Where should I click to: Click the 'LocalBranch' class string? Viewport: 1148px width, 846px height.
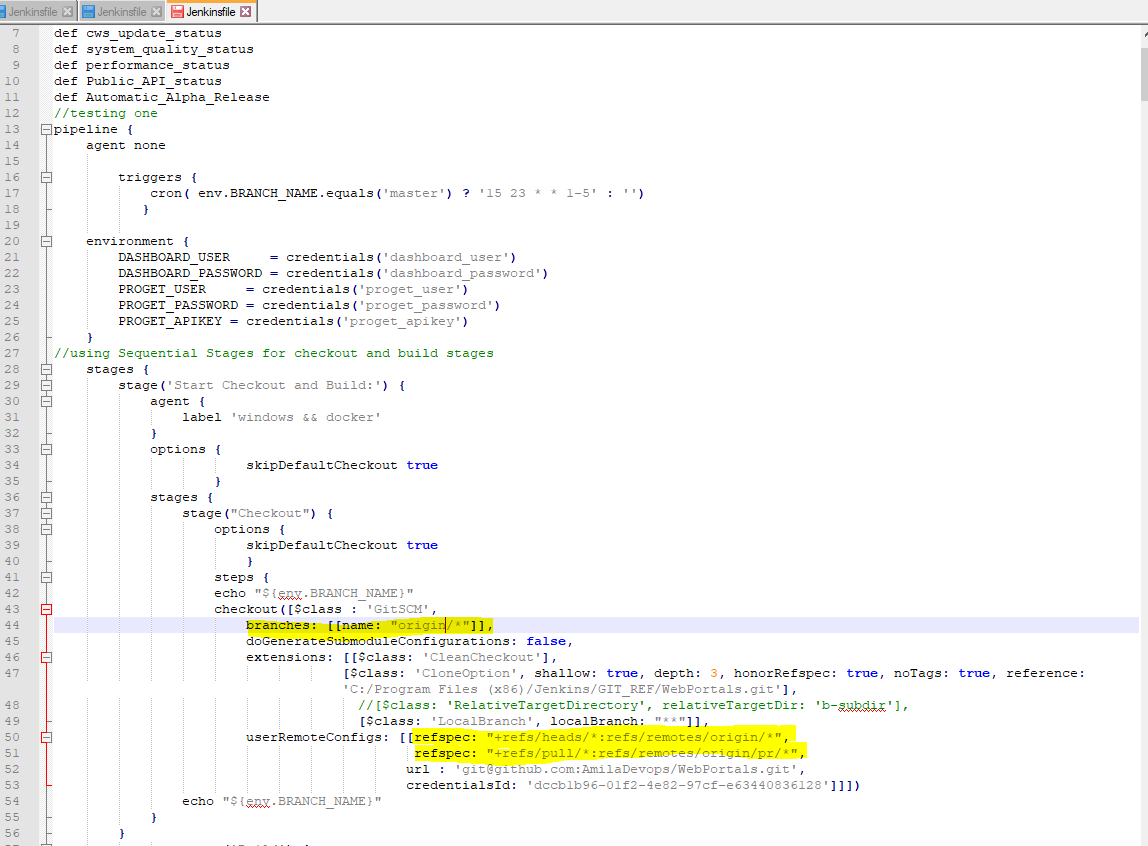pyautogui.click(x=482, y=722)
